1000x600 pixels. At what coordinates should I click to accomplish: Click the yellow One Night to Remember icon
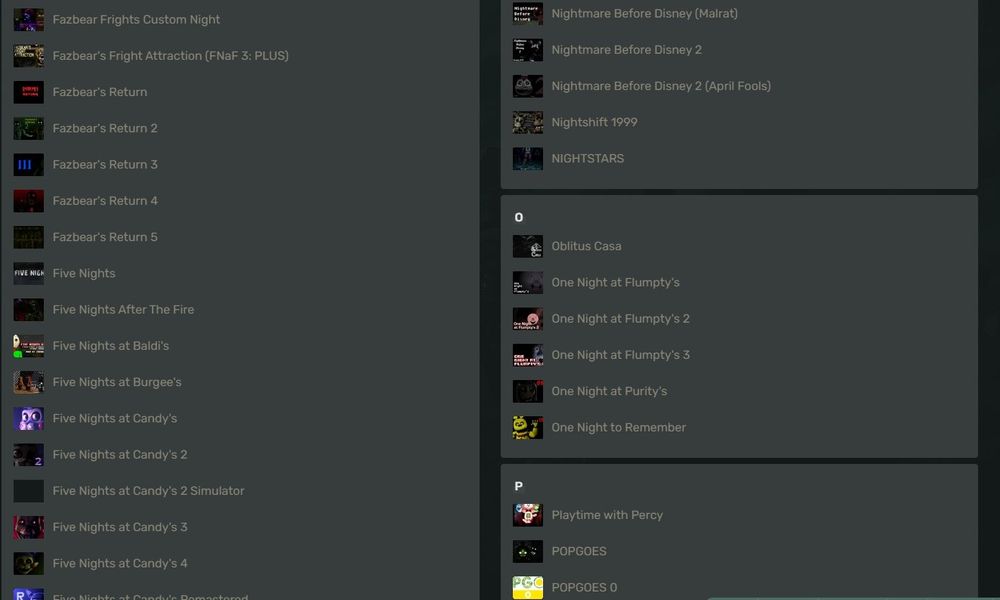point(527,428)
